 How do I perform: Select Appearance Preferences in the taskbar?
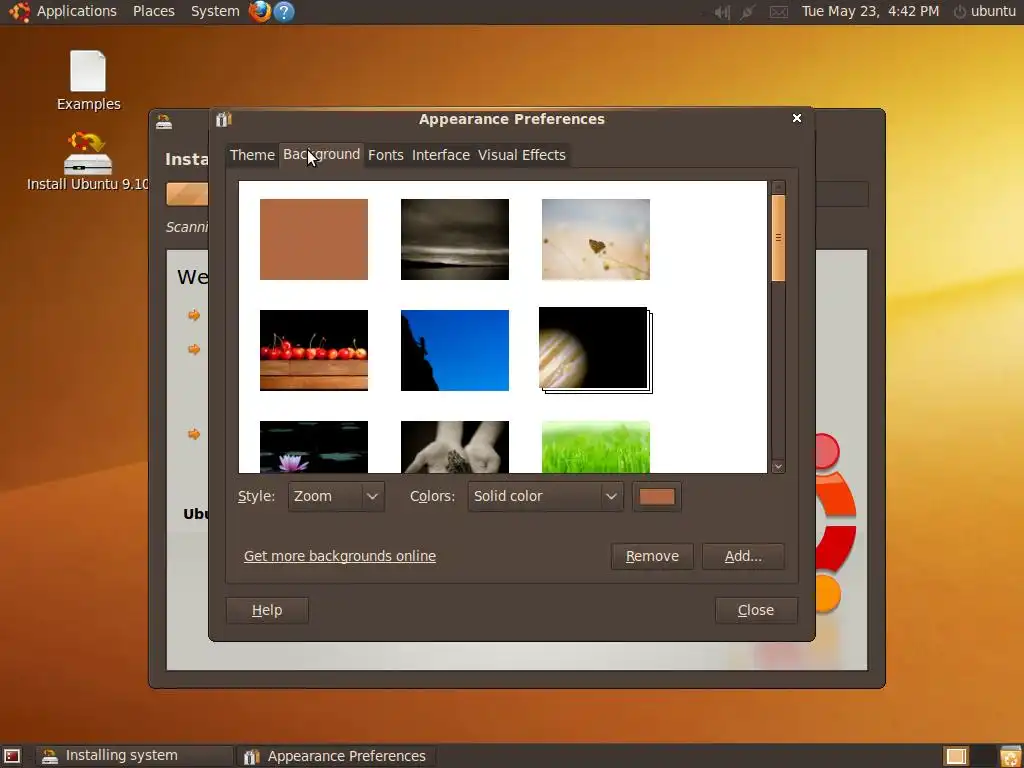[334, 756]
